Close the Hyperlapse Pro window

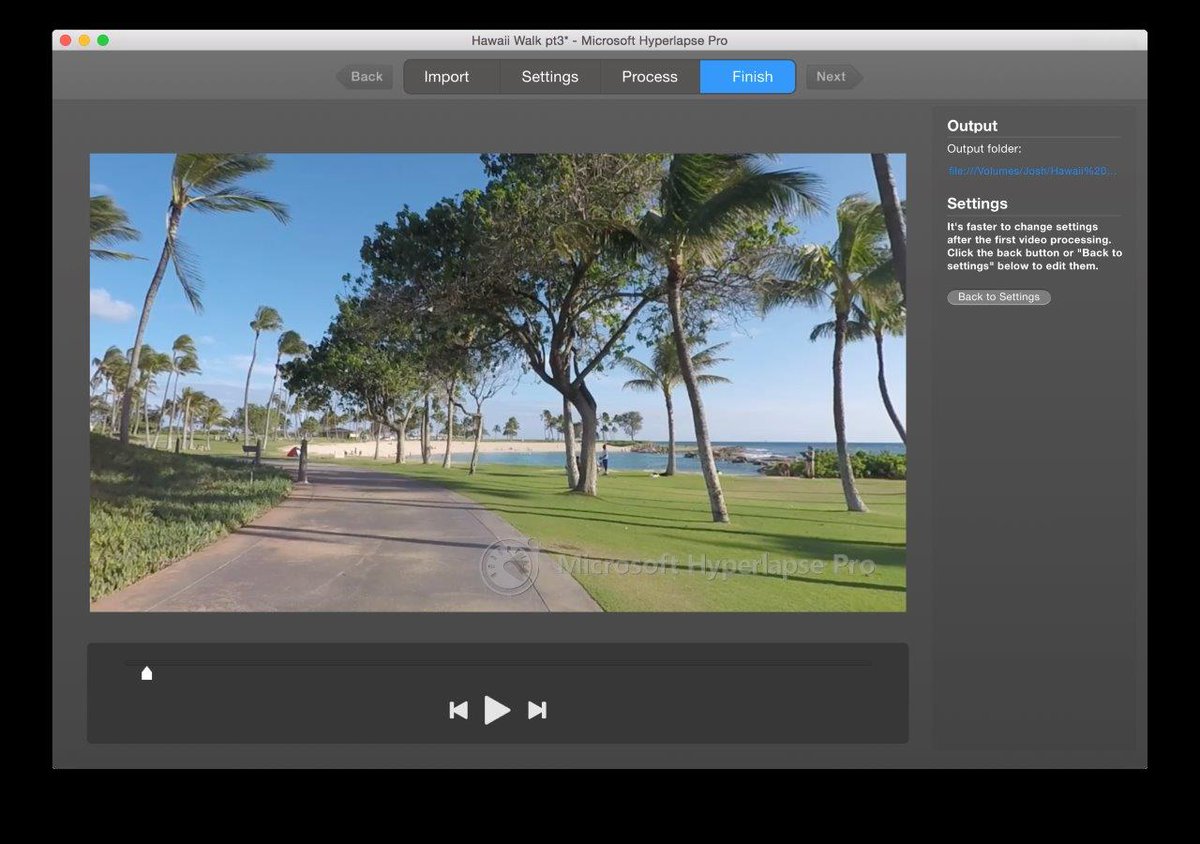pyautogui.click(x=65, y=40)
